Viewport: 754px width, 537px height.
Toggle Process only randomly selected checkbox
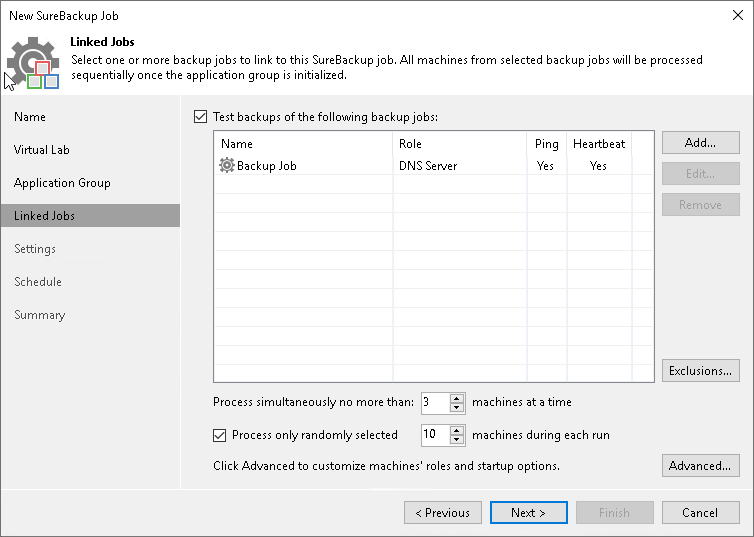pyautogui.click(x=219, y=435)
